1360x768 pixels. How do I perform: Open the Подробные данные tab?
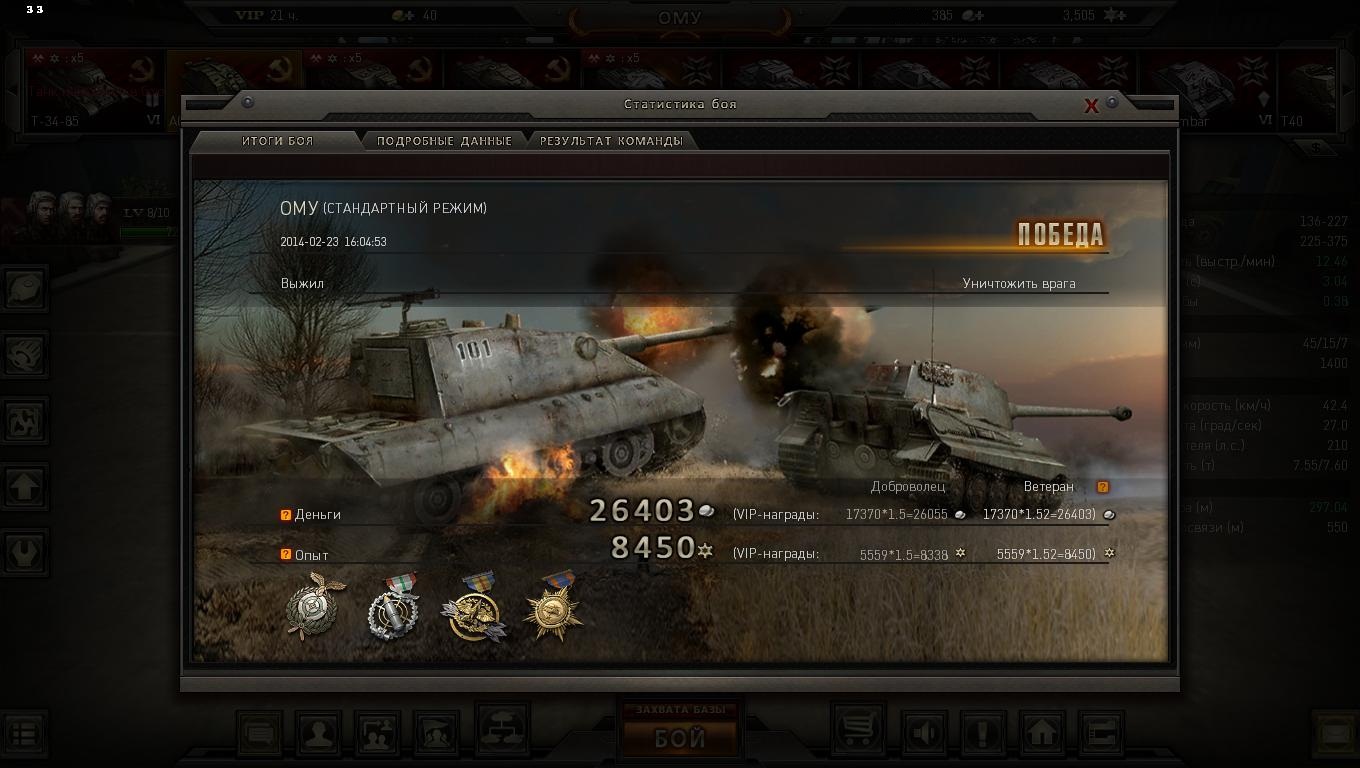444,141
